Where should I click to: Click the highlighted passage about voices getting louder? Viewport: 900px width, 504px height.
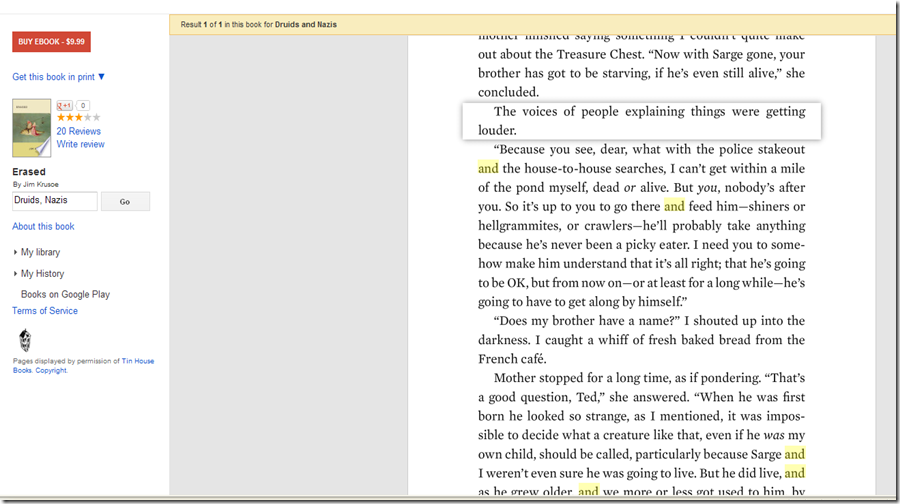click(x=642, y=121)
